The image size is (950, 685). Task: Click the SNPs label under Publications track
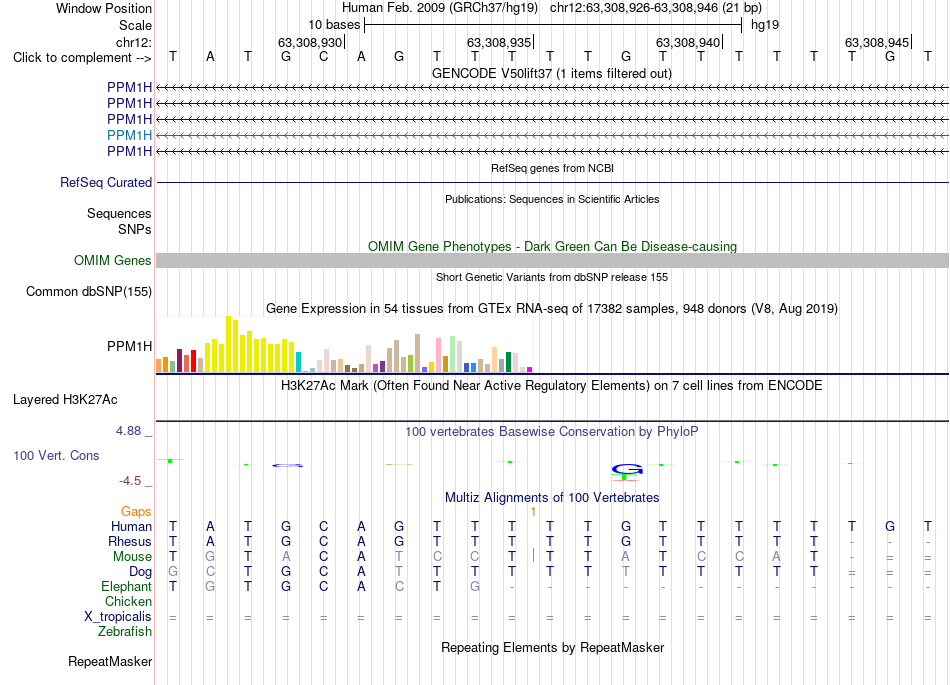[135, 230]
